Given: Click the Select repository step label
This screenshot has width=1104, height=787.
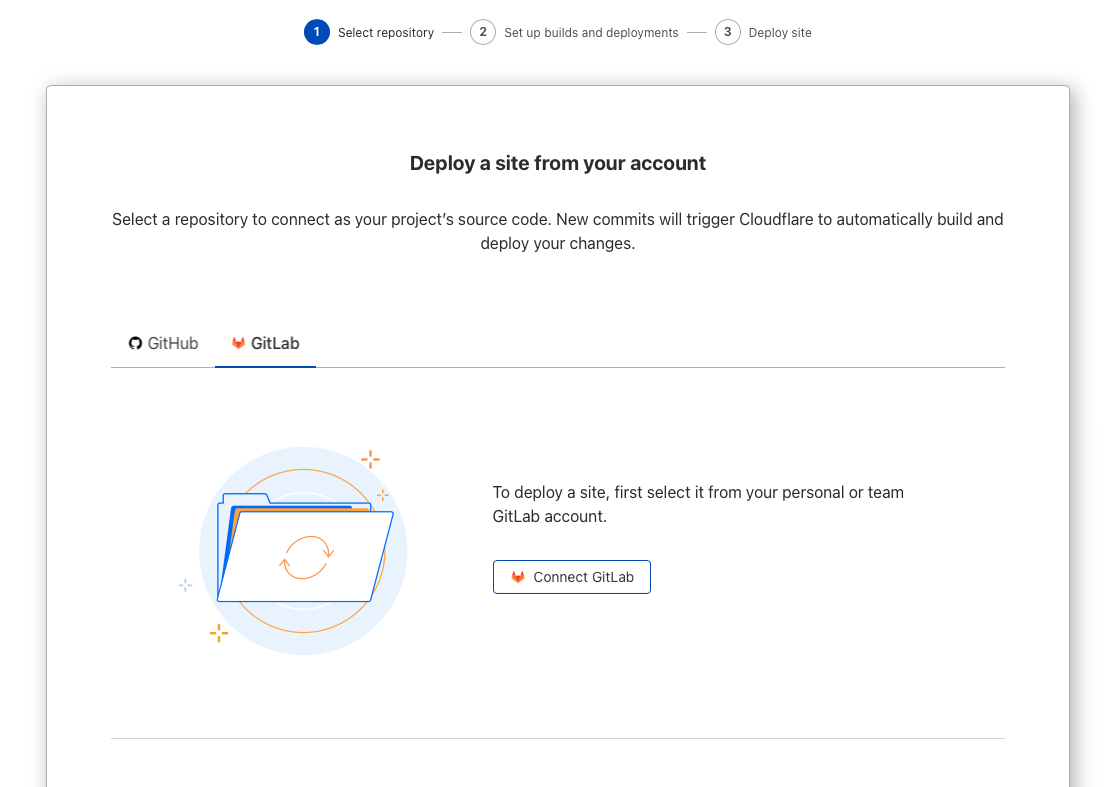Looking at the screenshot, I should coord(386,32).
